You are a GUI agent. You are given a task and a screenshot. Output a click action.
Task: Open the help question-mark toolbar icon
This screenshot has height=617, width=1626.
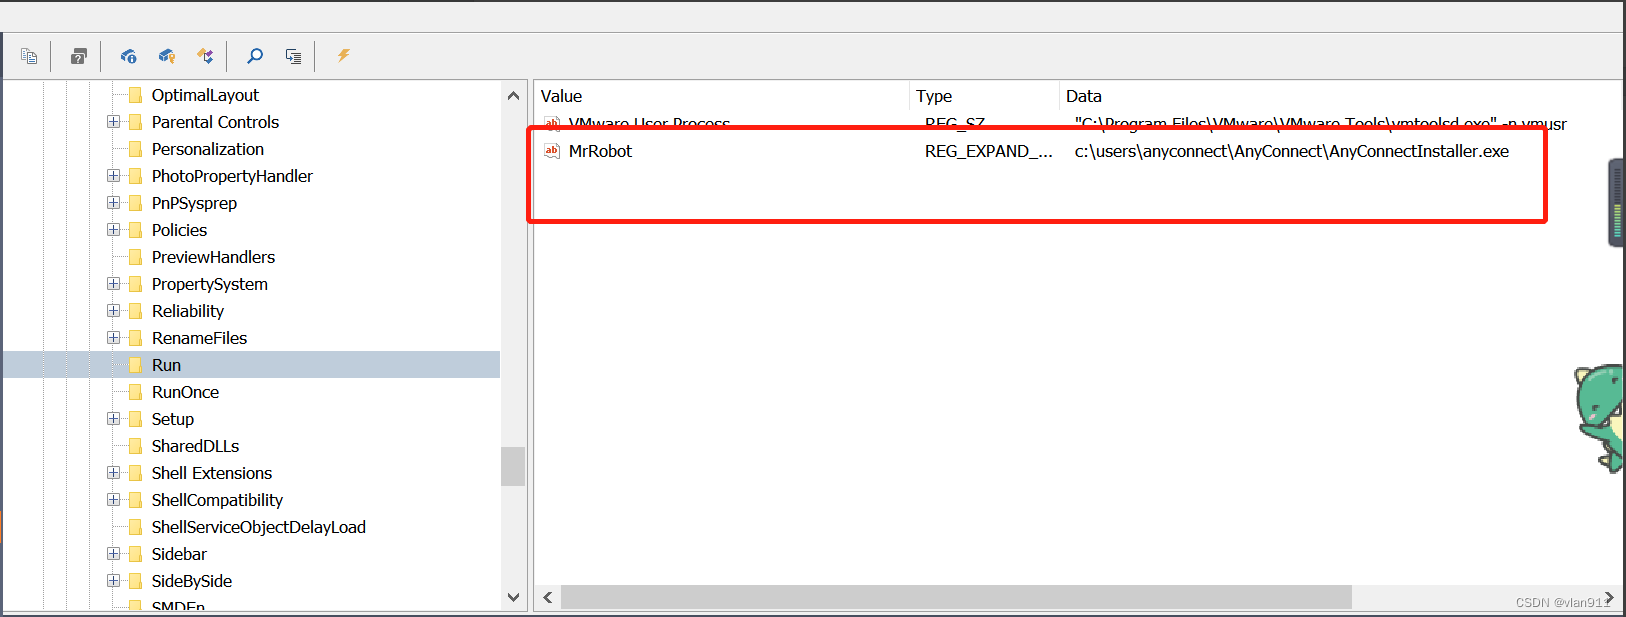78,56
